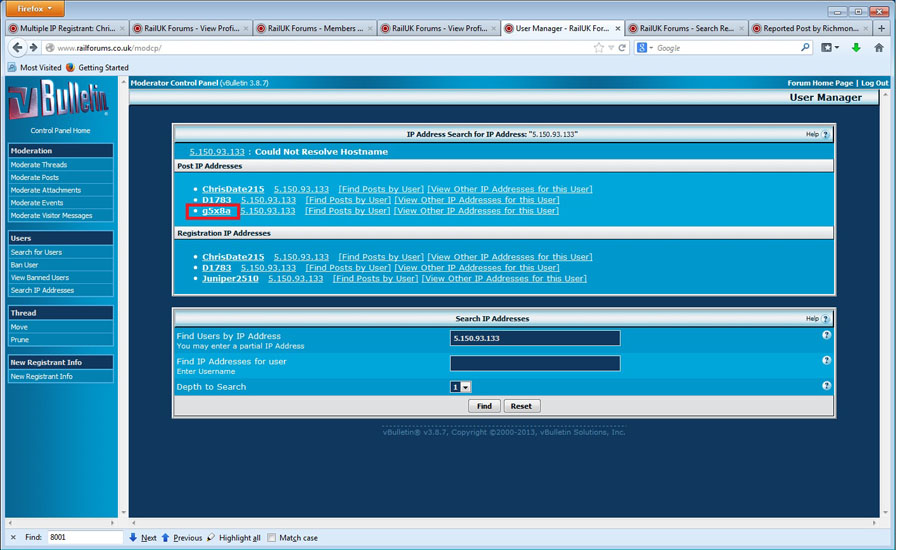Click the Find button
Screen dimensions: 900x550
point(484,406)
